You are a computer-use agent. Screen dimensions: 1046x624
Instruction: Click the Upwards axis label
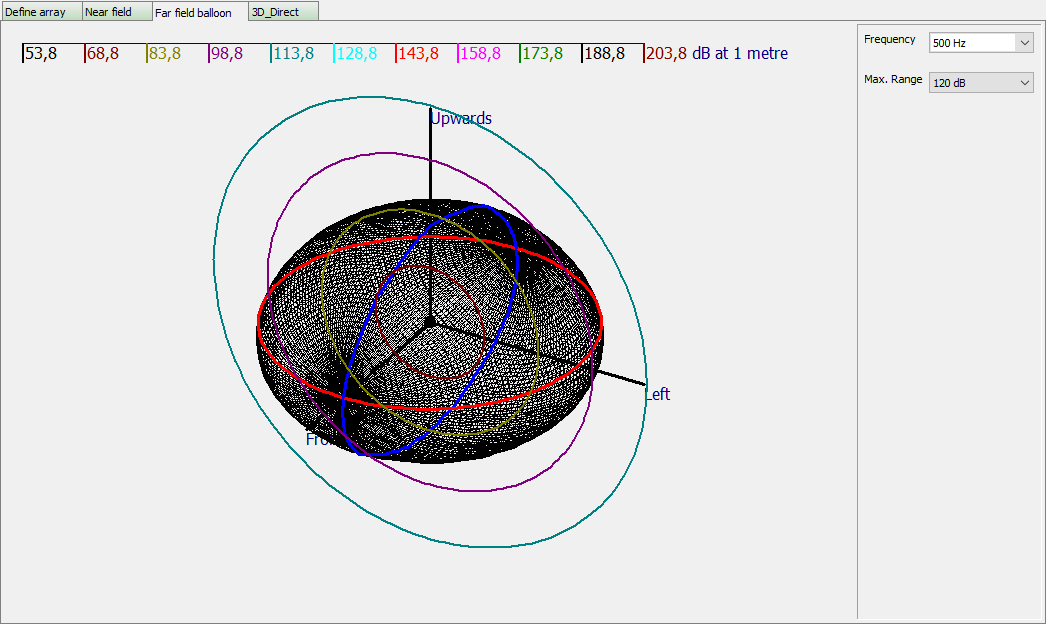[461, 118]
